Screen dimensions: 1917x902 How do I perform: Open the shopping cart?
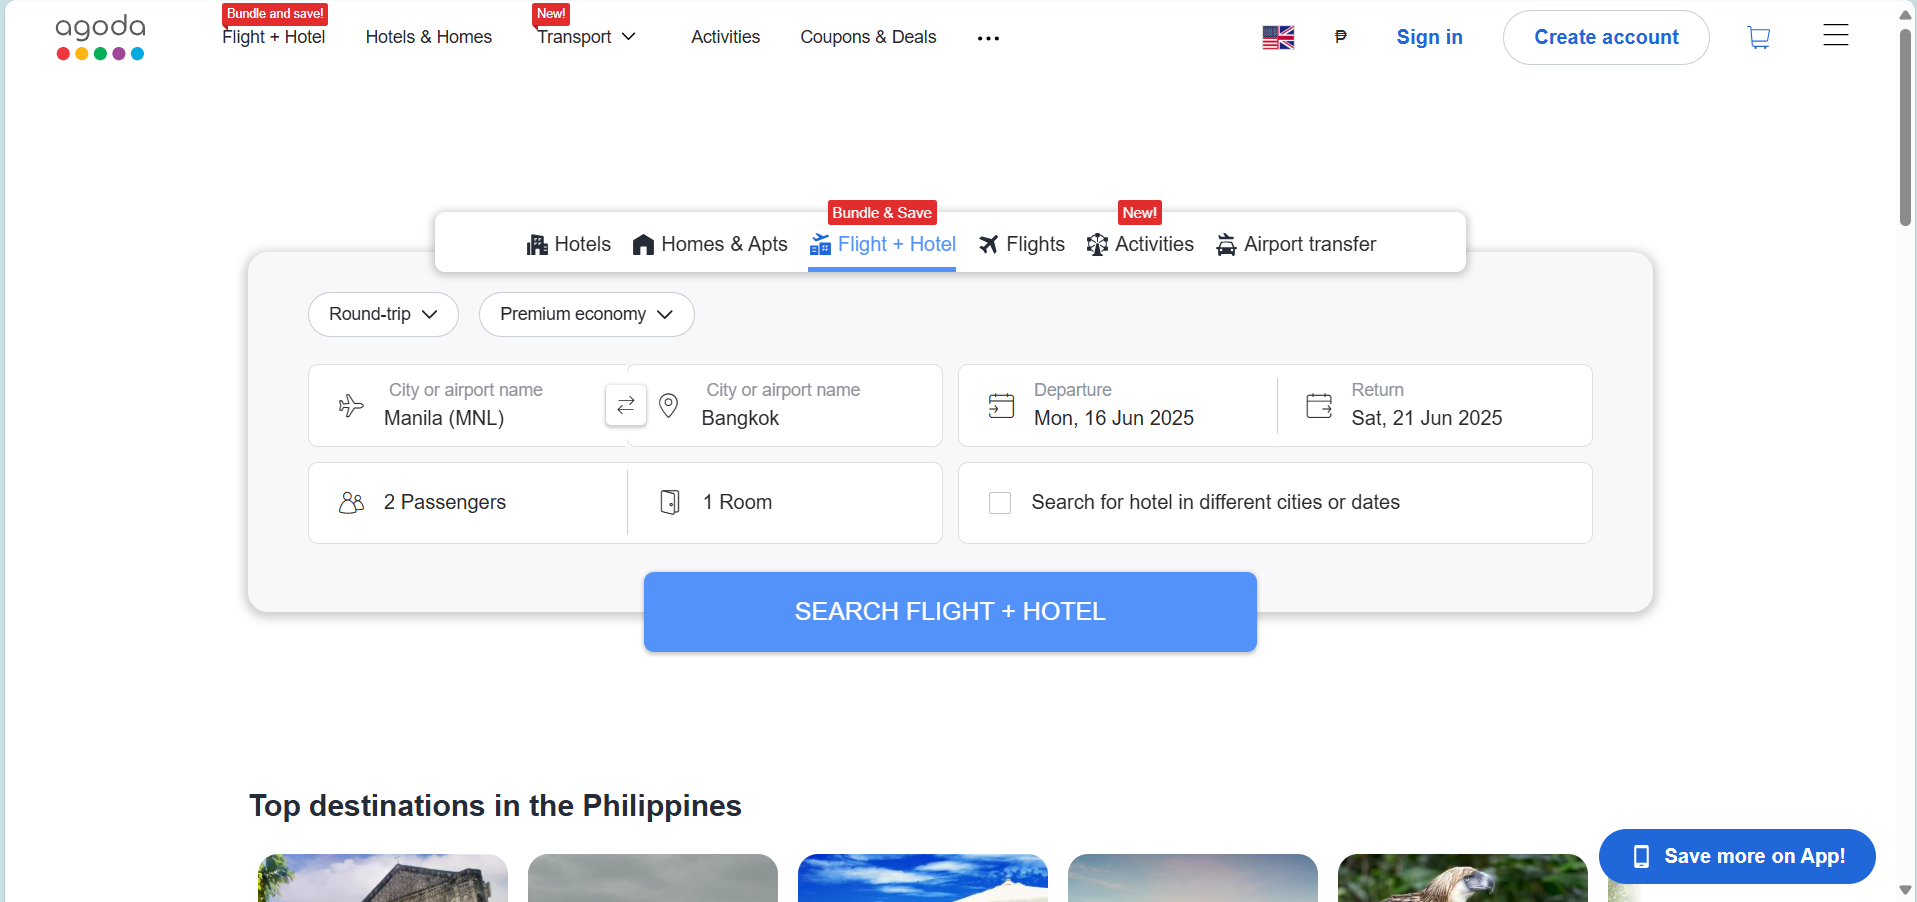pyautogui.click(x=1759, y=37)
